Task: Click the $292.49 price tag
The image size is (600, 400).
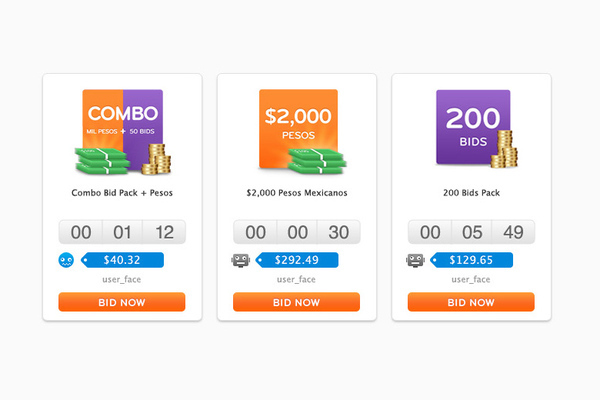Action: (x=297, y=260)
